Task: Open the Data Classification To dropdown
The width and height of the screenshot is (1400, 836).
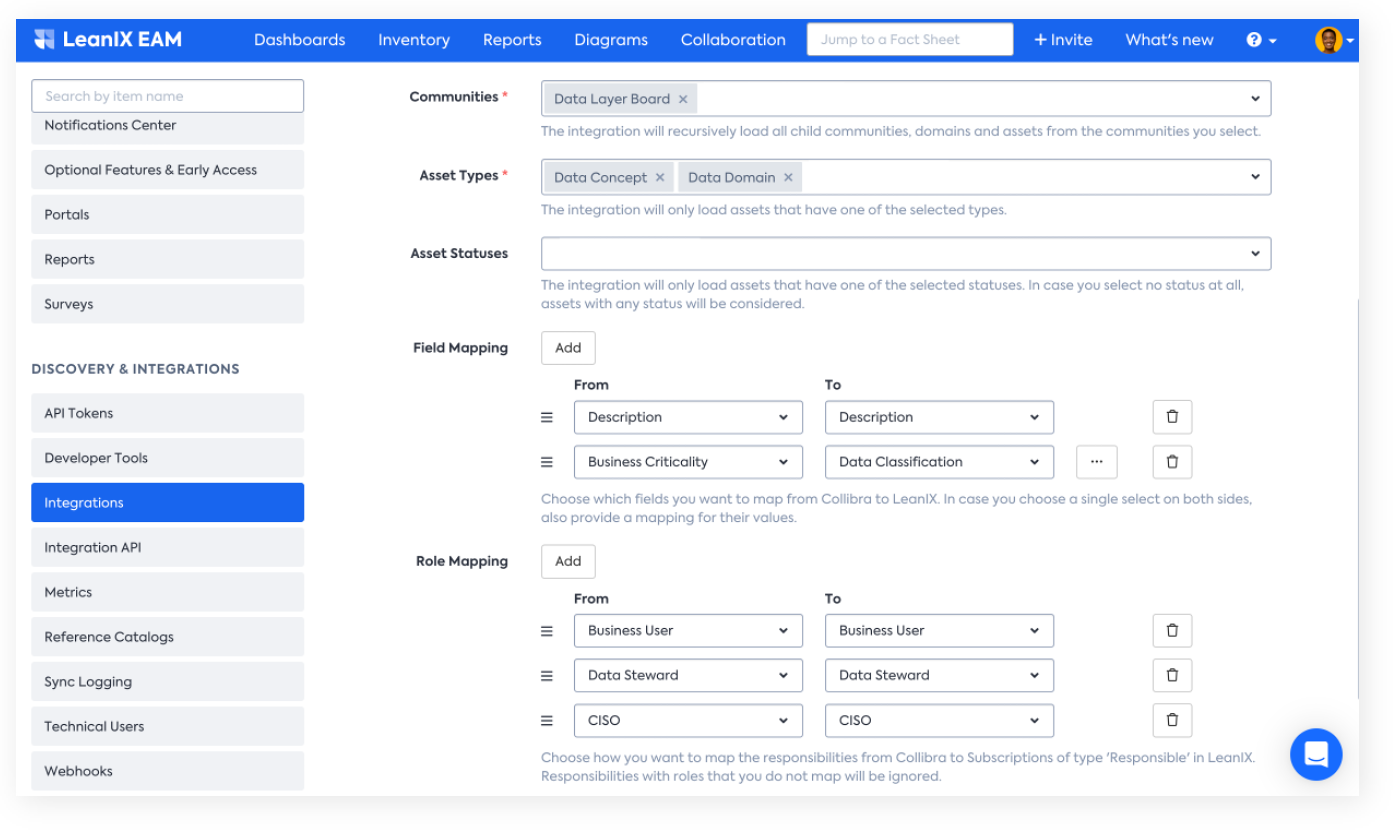Action: click(x=939, y=462)
